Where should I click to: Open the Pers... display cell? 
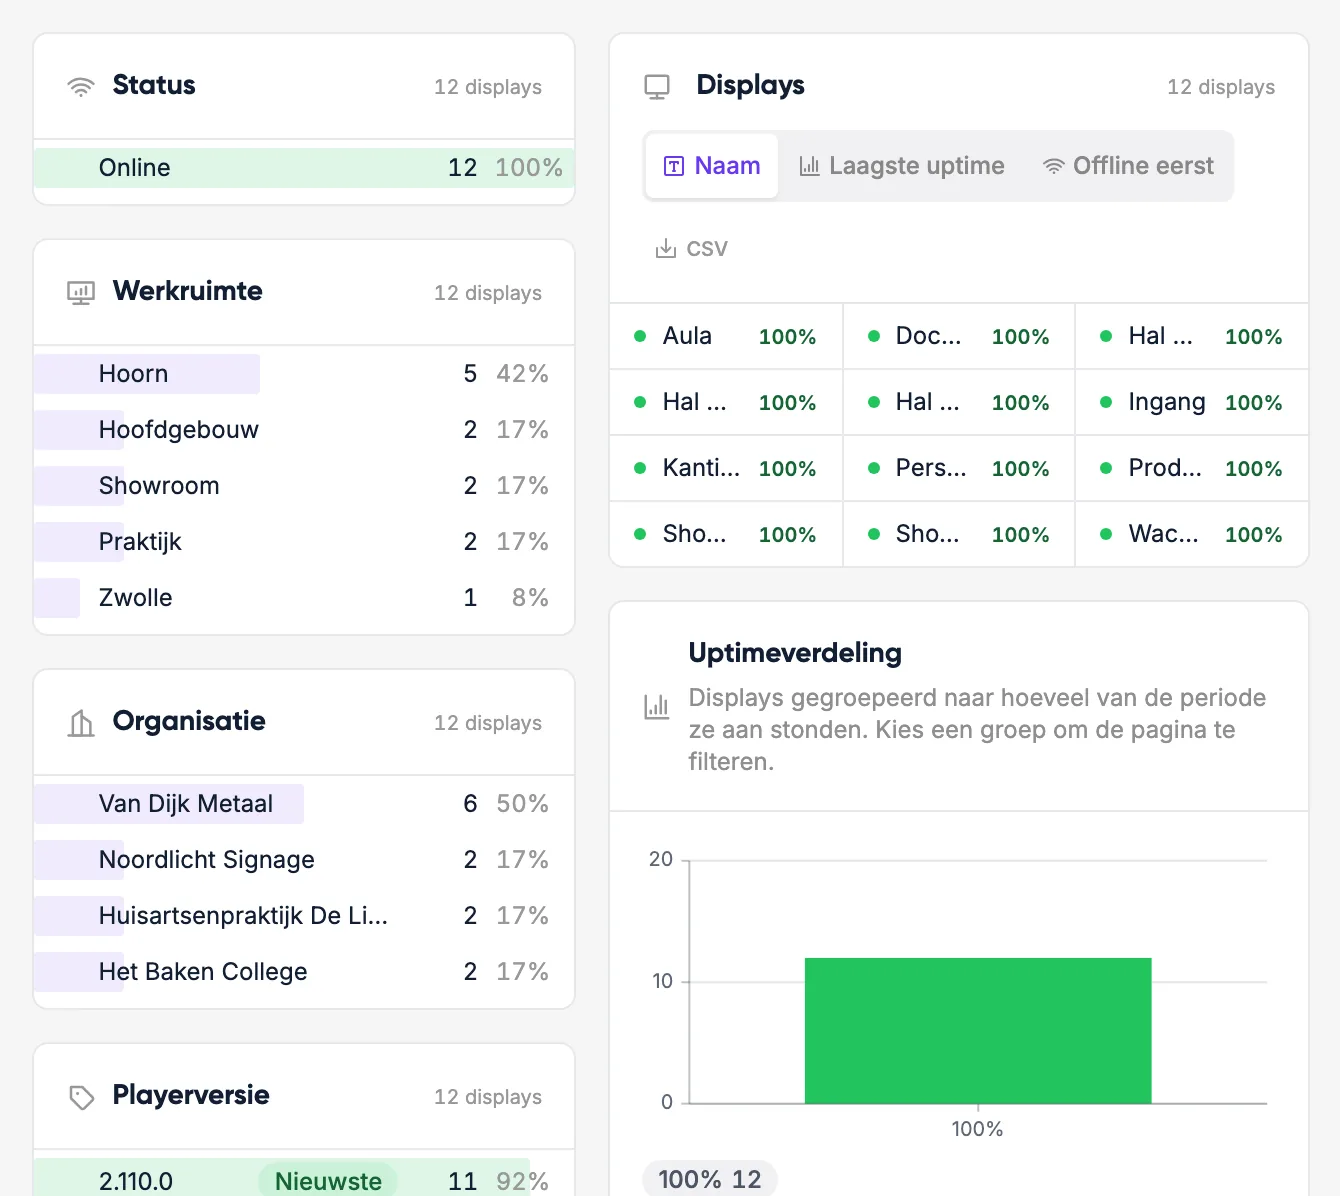coord(959,468)
